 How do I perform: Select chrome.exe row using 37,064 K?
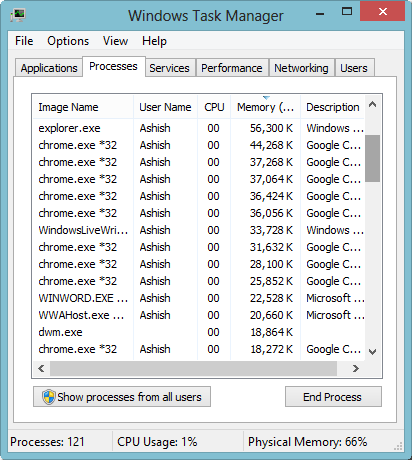pos(199,179)
